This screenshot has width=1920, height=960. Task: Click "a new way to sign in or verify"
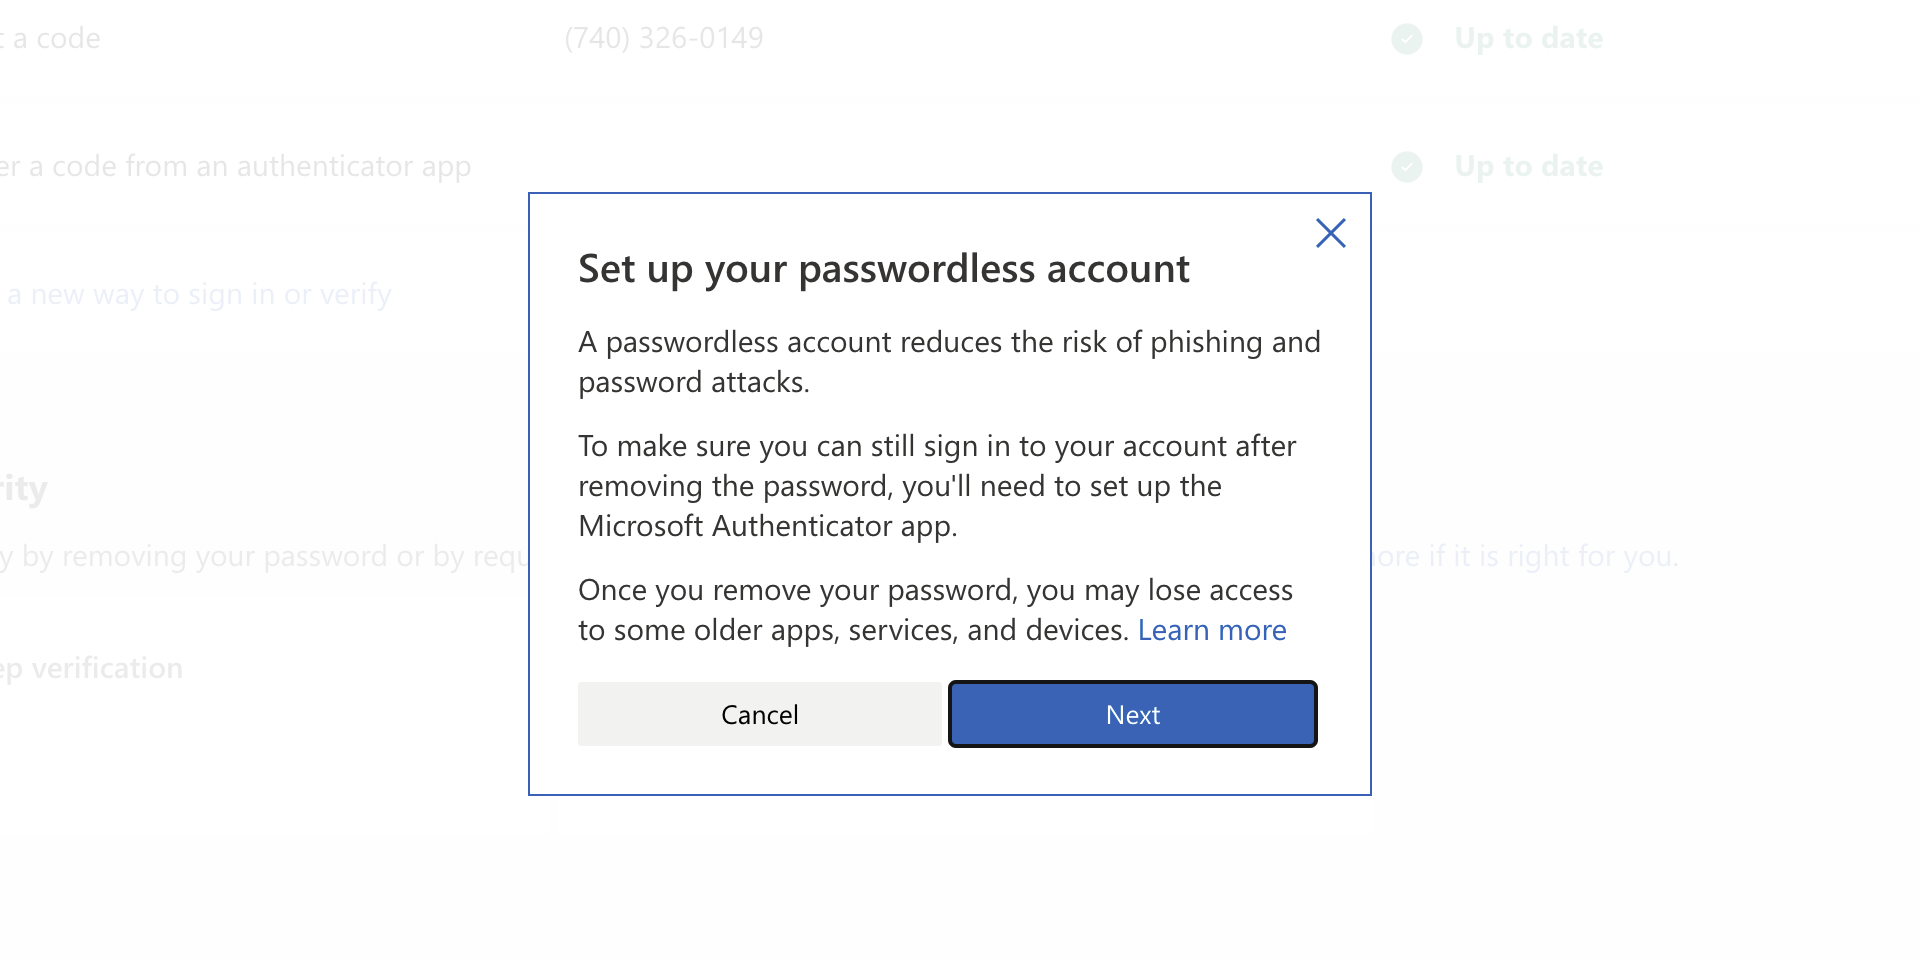click(x=196, y=294)
